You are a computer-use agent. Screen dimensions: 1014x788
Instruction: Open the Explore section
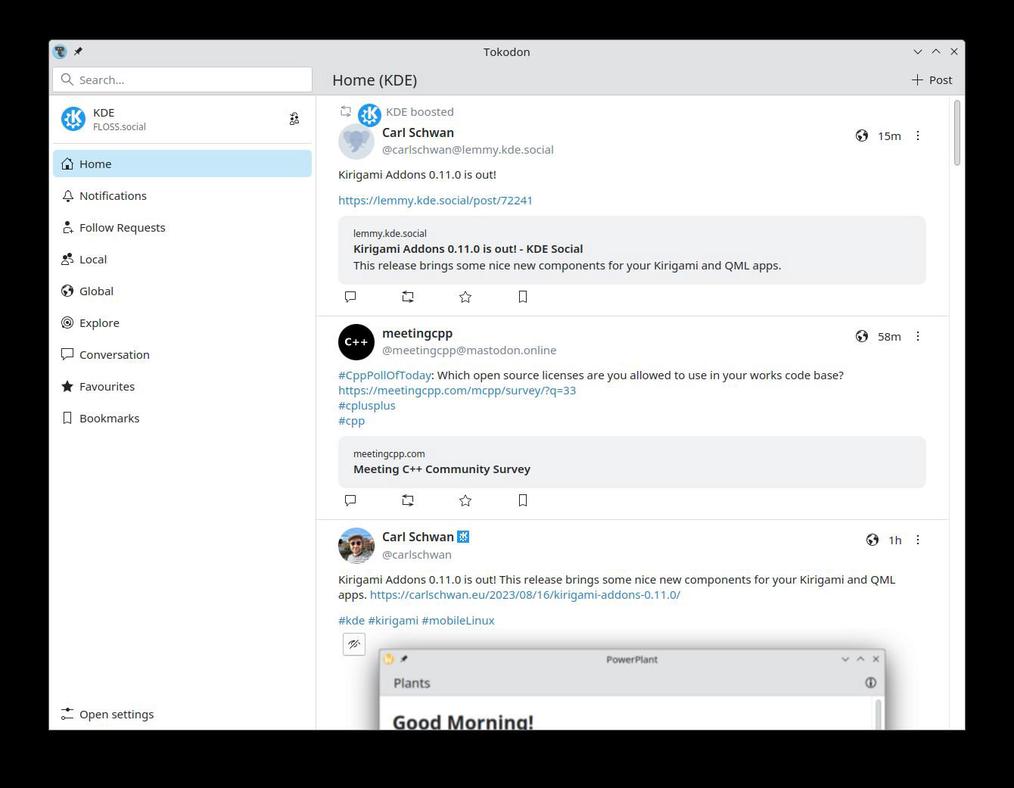[x=98, y=322]
